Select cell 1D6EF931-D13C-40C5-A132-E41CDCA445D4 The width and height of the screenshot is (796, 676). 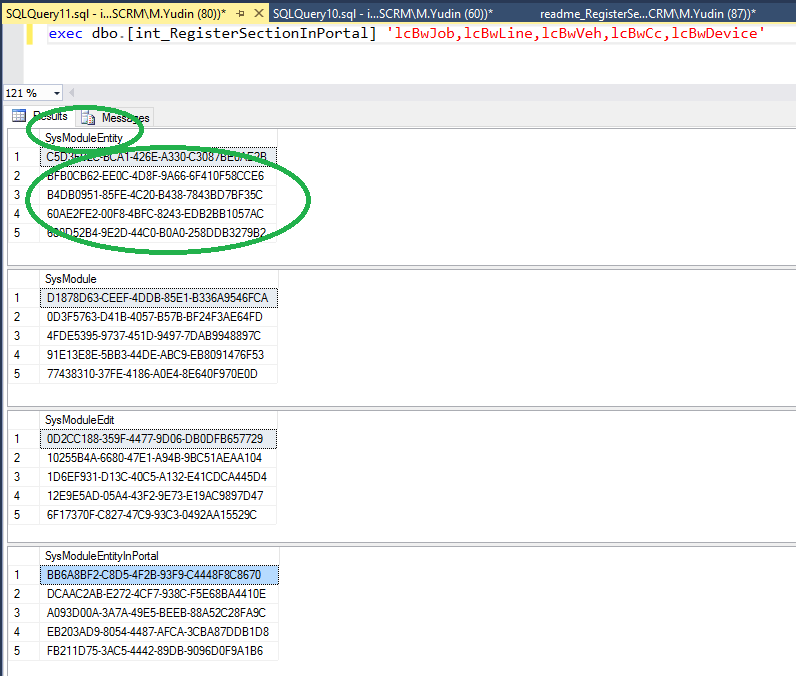(x=158, y=477)
